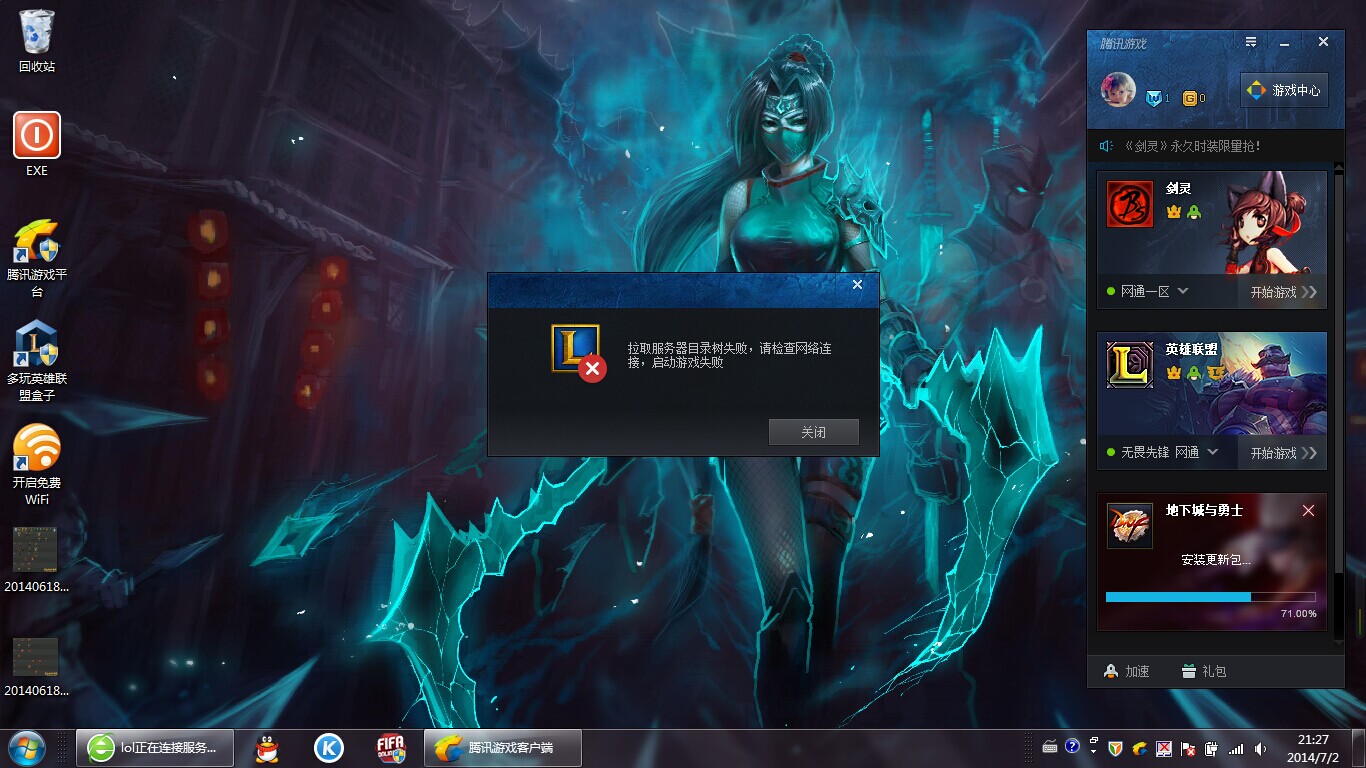Open the Tencent panel menu icon

pos(1251,42)
